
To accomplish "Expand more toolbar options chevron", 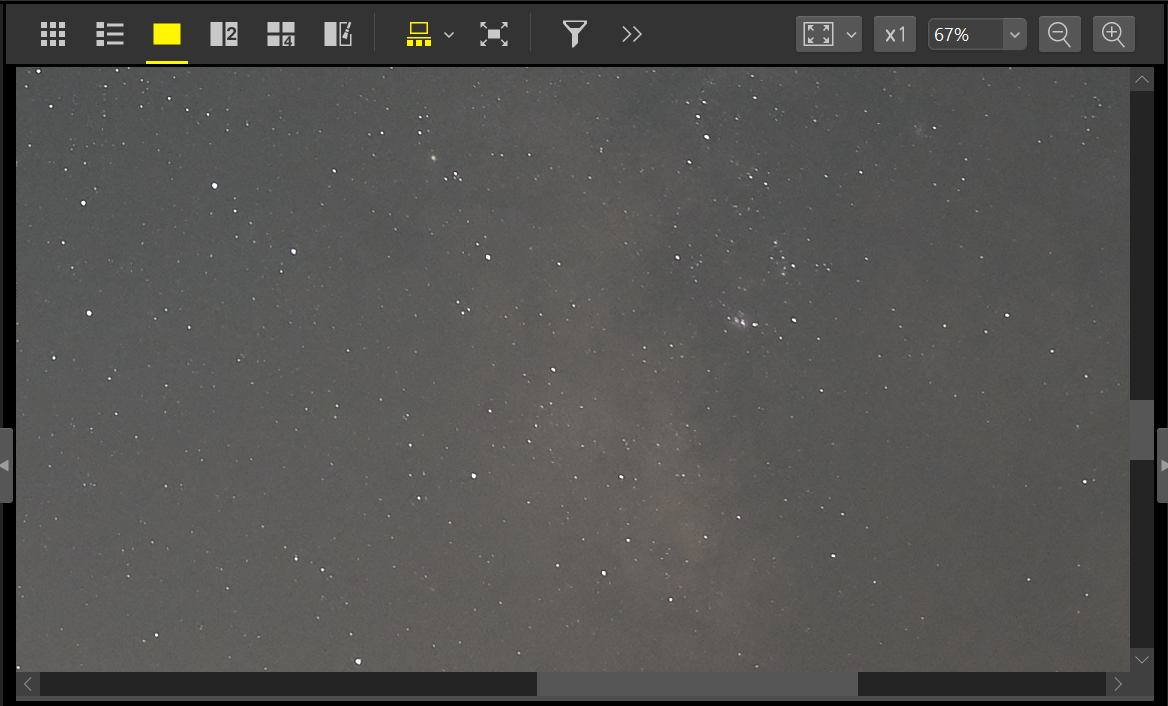I will 631,34.
